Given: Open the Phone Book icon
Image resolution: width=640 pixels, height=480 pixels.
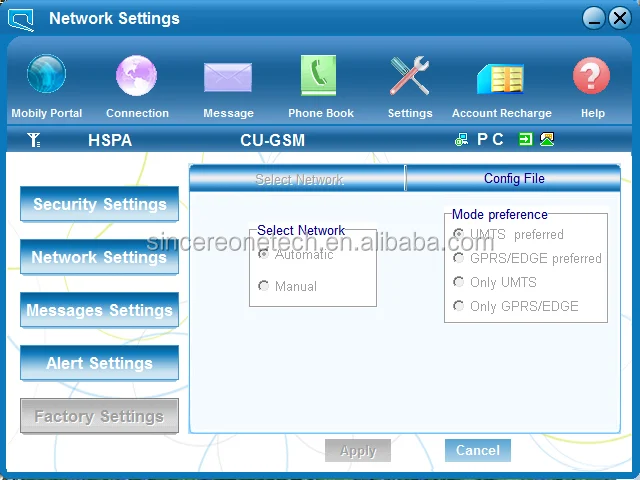Looking at the screenshot, I should pos(319,76).
